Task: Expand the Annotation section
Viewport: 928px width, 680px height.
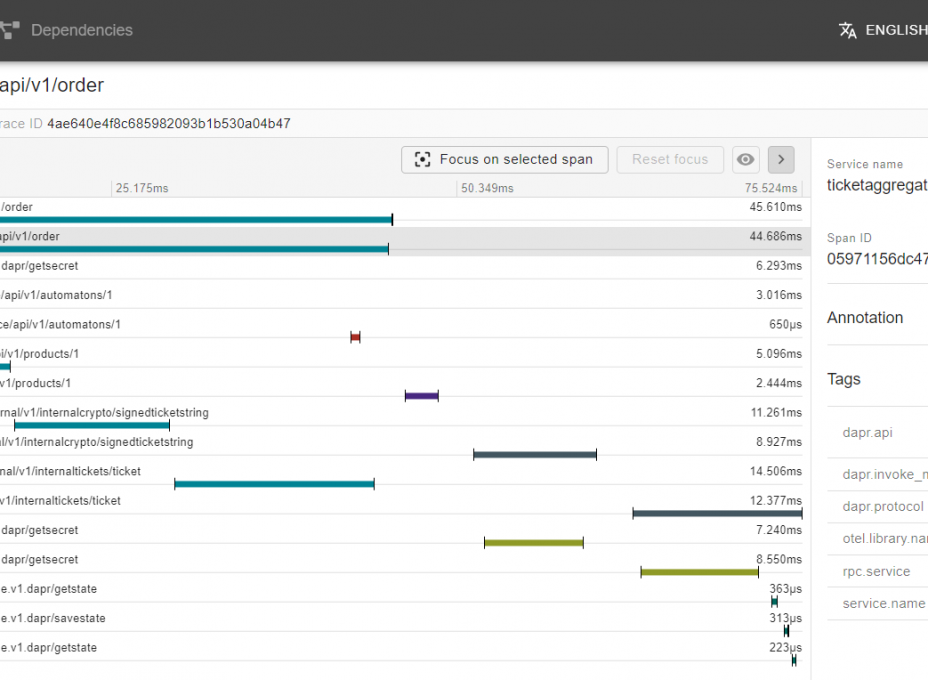Action: click(866, 317)
